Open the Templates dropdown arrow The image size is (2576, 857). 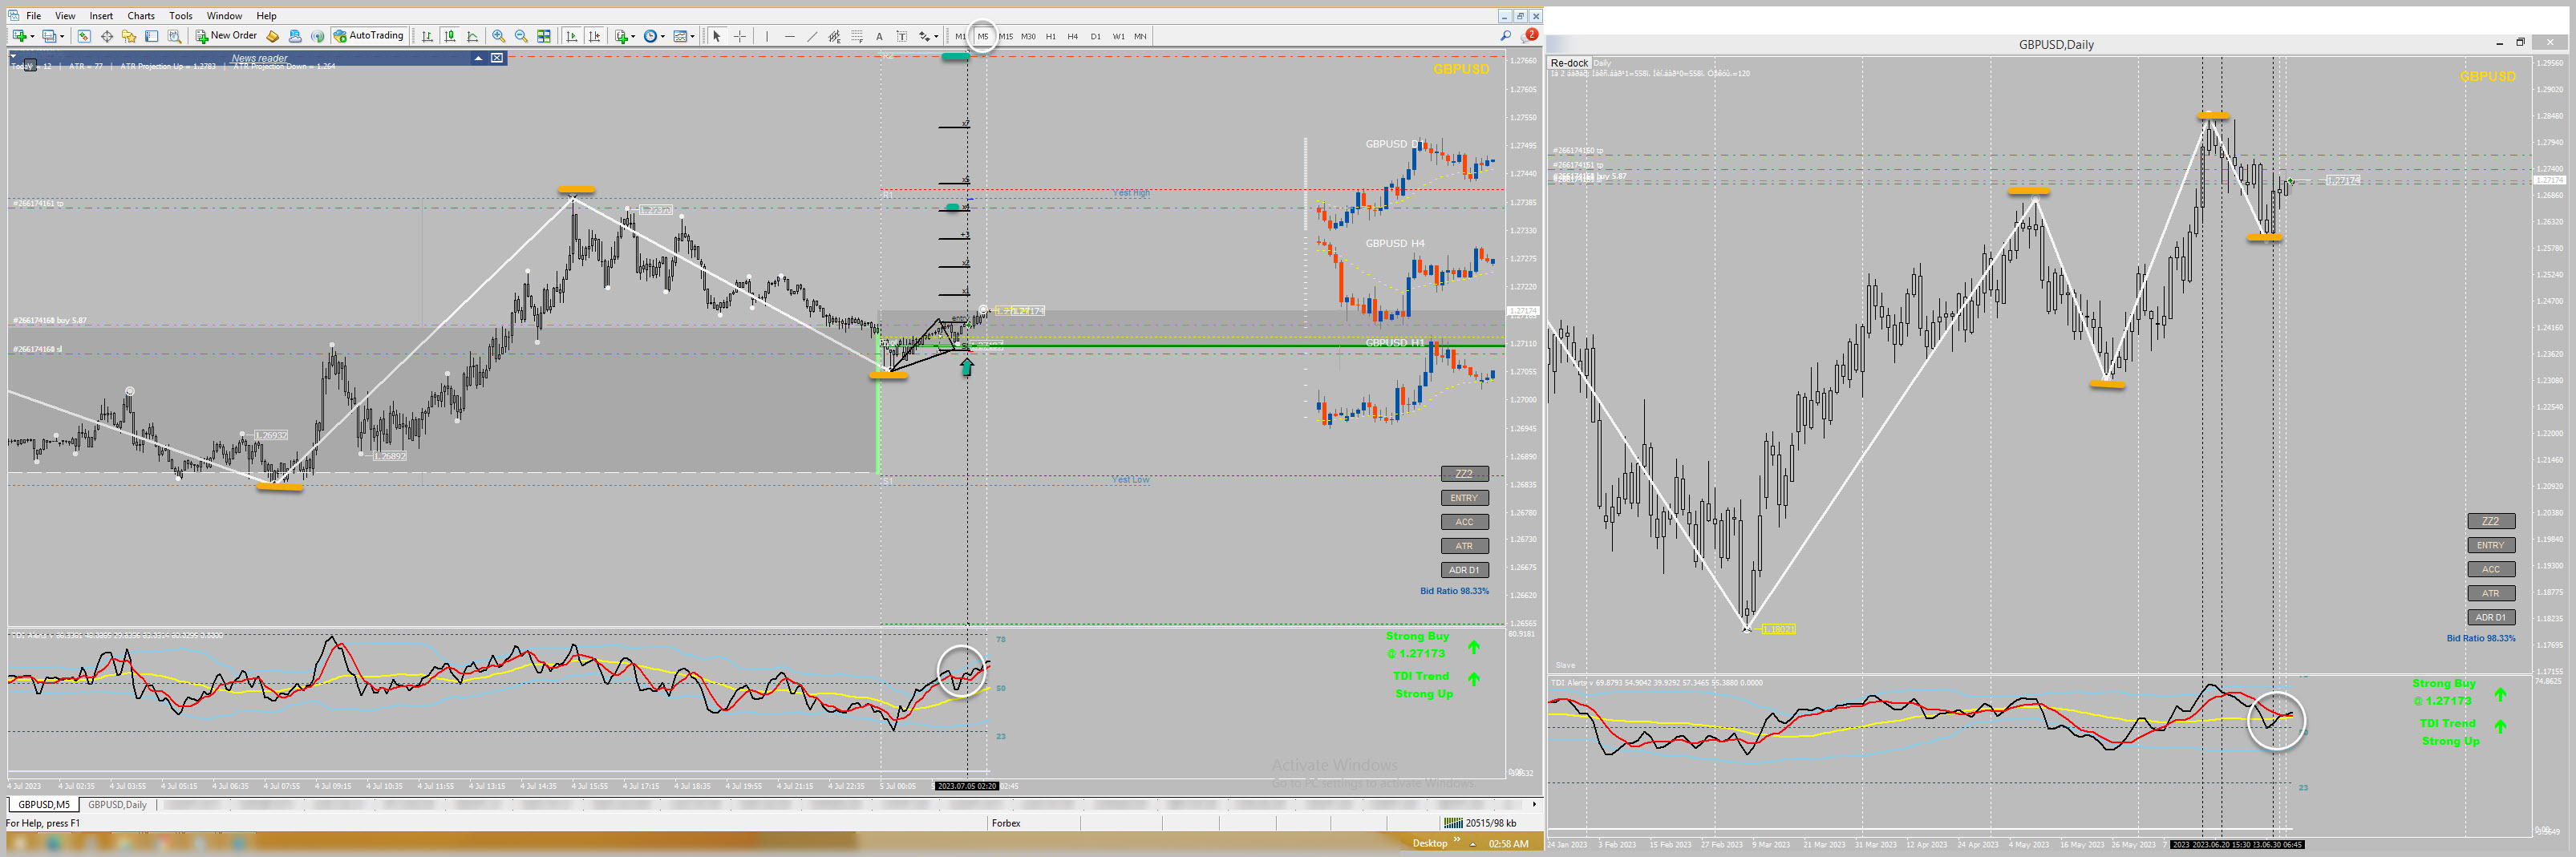(x=693, y=37)
